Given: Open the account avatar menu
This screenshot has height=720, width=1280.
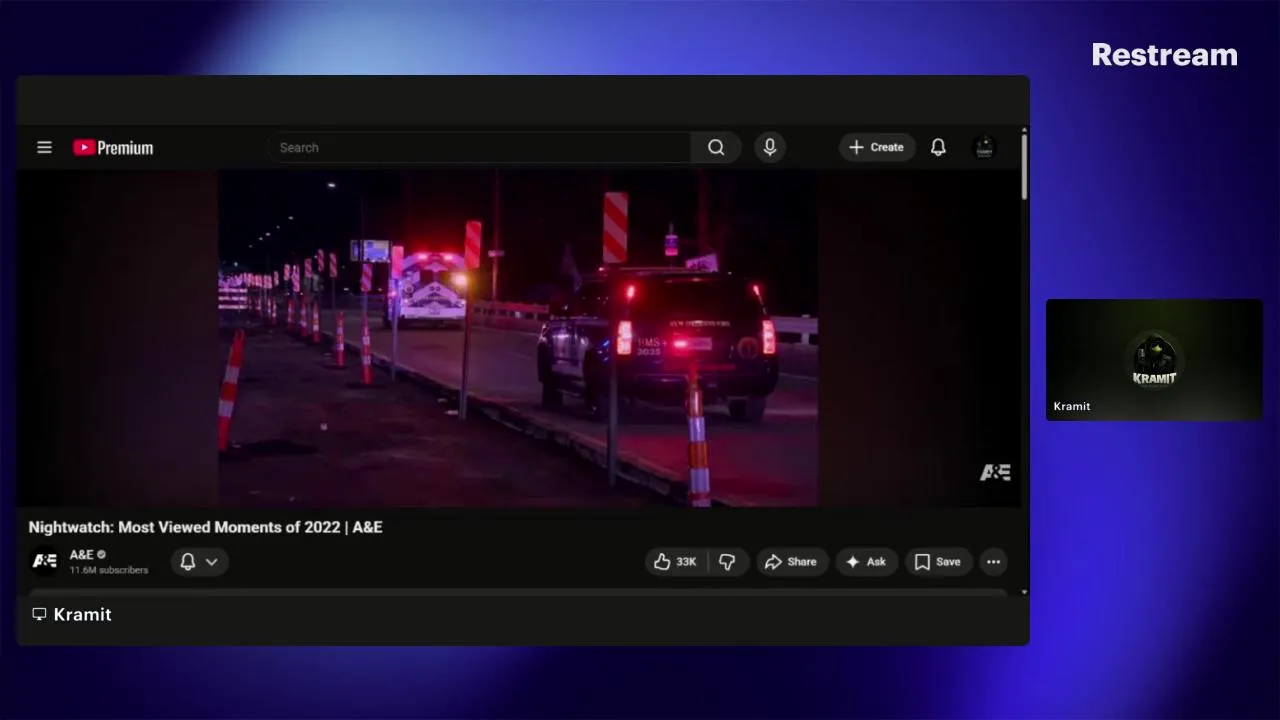Looking at the screenshot, I should [984, 148].
